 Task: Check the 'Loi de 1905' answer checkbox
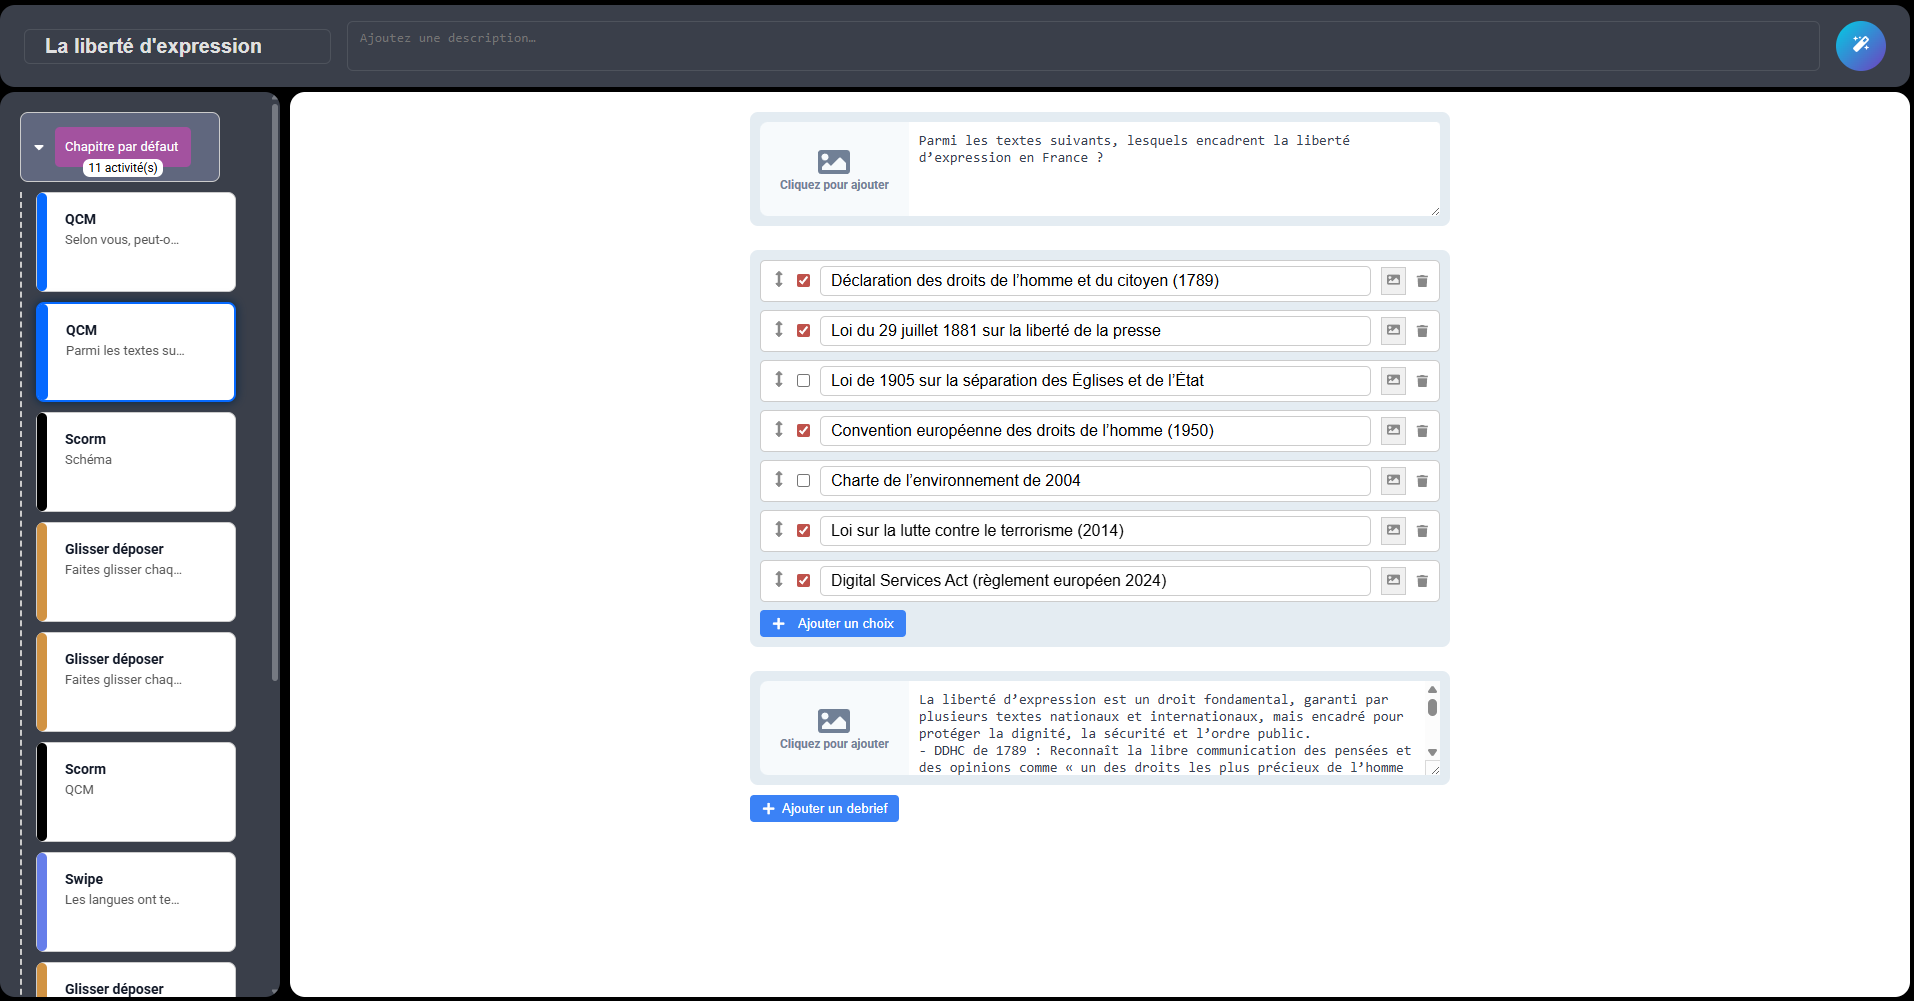coord(803,381)
